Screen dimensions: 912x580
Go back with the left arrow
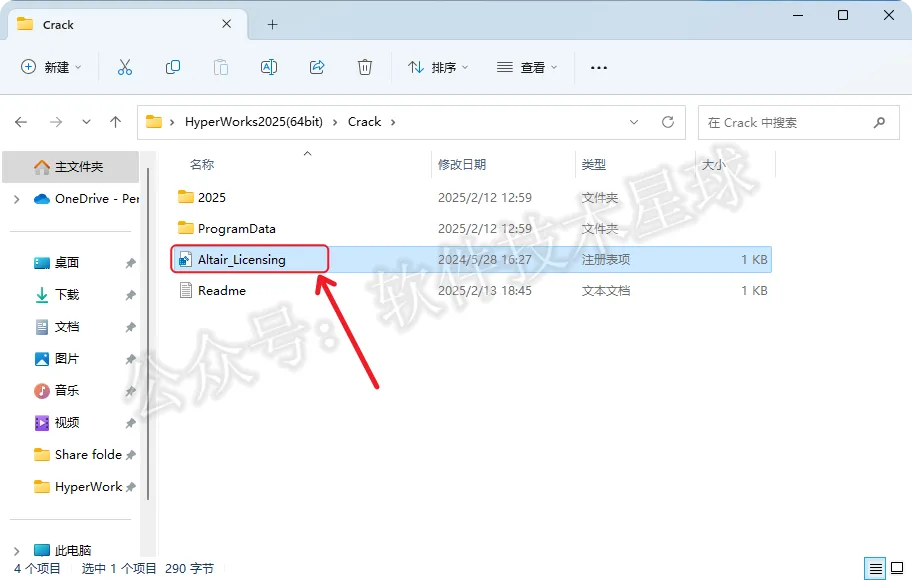(x=21, y=122)
